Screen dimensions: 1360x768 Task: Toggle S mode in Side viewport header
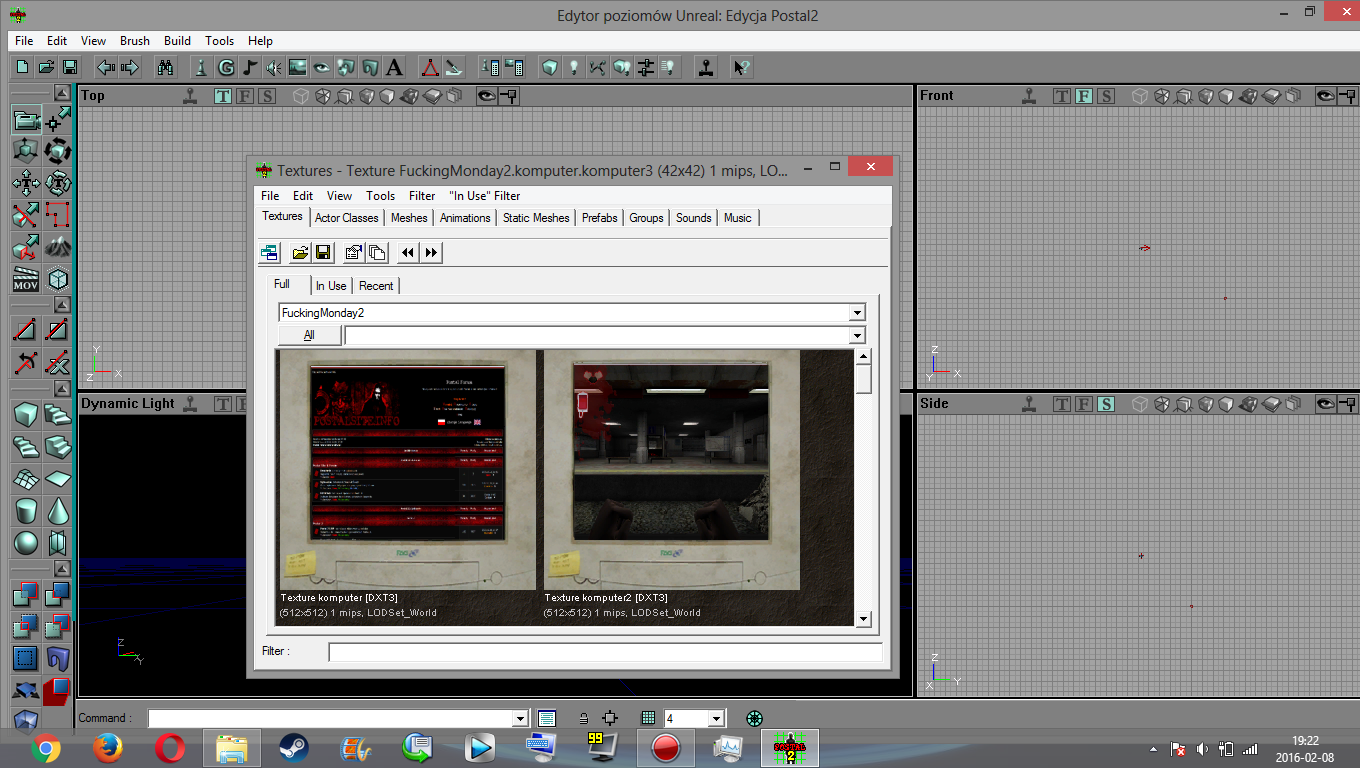(1106, 404)
